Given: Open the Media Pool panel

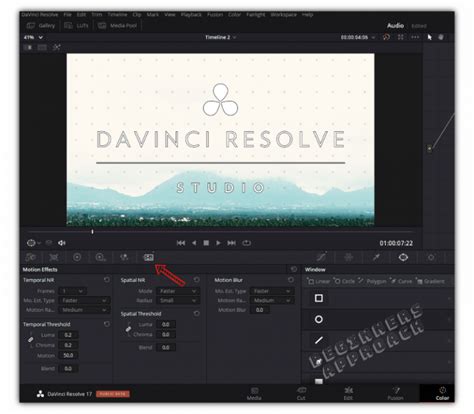Looking at the screenshot, I should click(x=117, y=26).
